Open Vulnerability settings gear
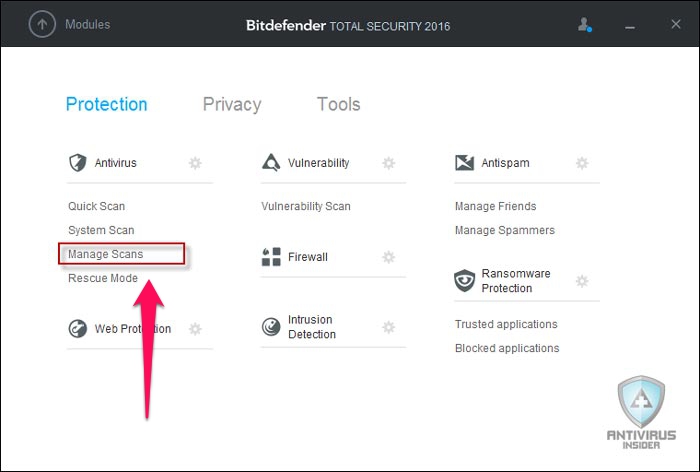The width and height of the screenshot is (700, 472). pyautogui.click(x=389, y=163)
